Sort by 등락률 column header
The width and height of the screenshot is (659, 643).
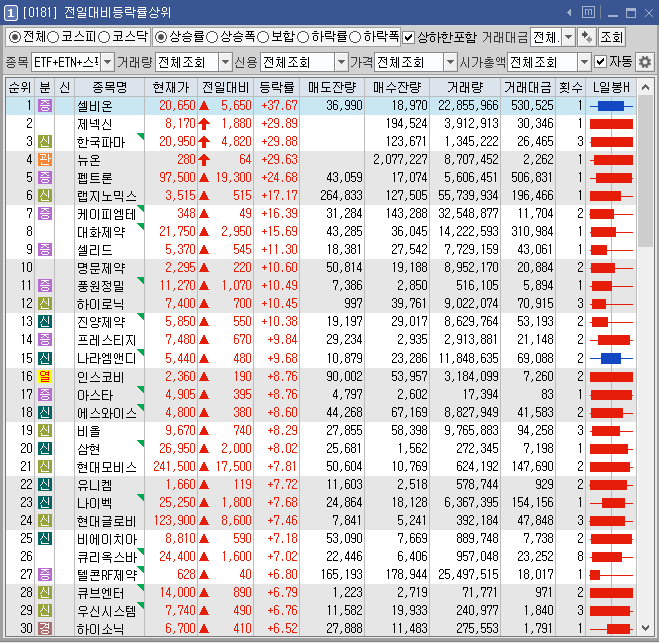(x=276, y=87)
